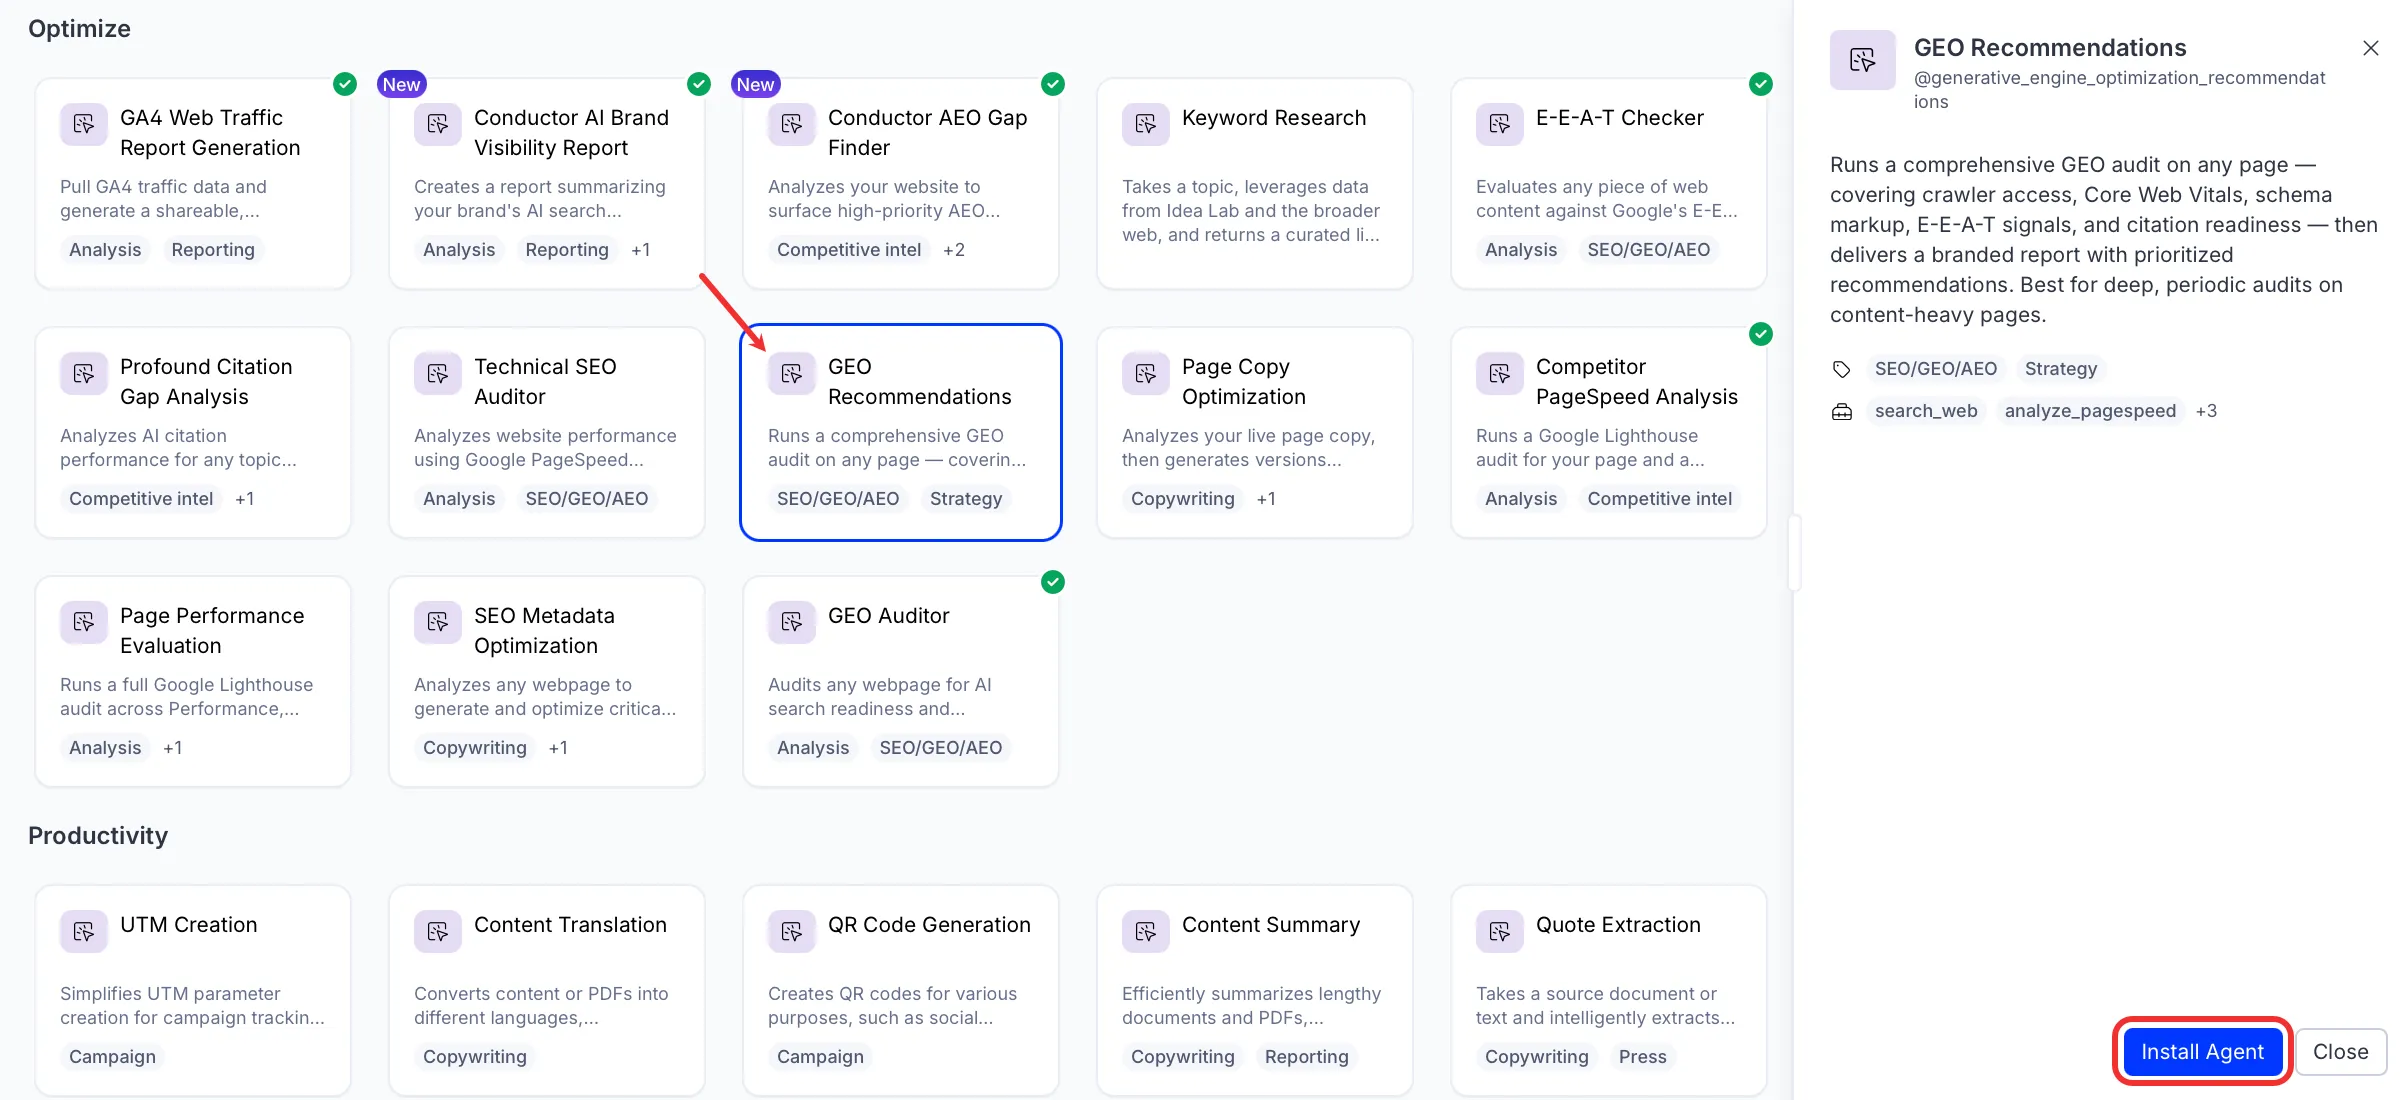Expand the +3 more tools indicator
Image resolution: width=2404 pixels, height=1100 pixels.
pos(2206,411)
